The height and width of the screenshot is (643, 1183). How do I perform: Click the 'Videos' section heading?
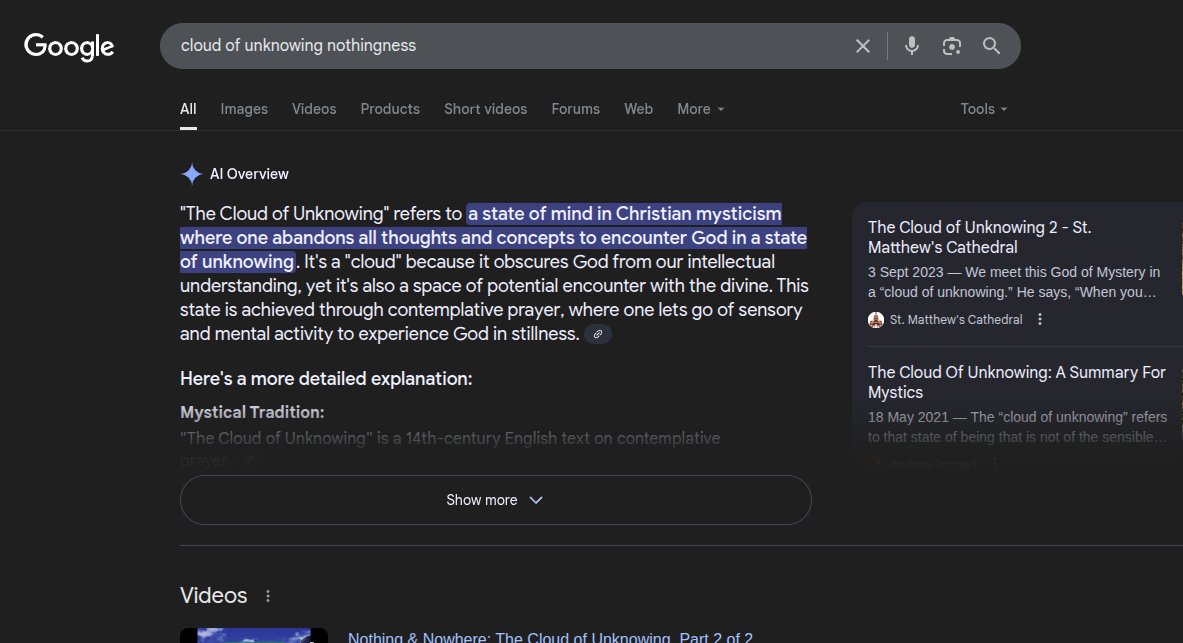click(214, 596)
